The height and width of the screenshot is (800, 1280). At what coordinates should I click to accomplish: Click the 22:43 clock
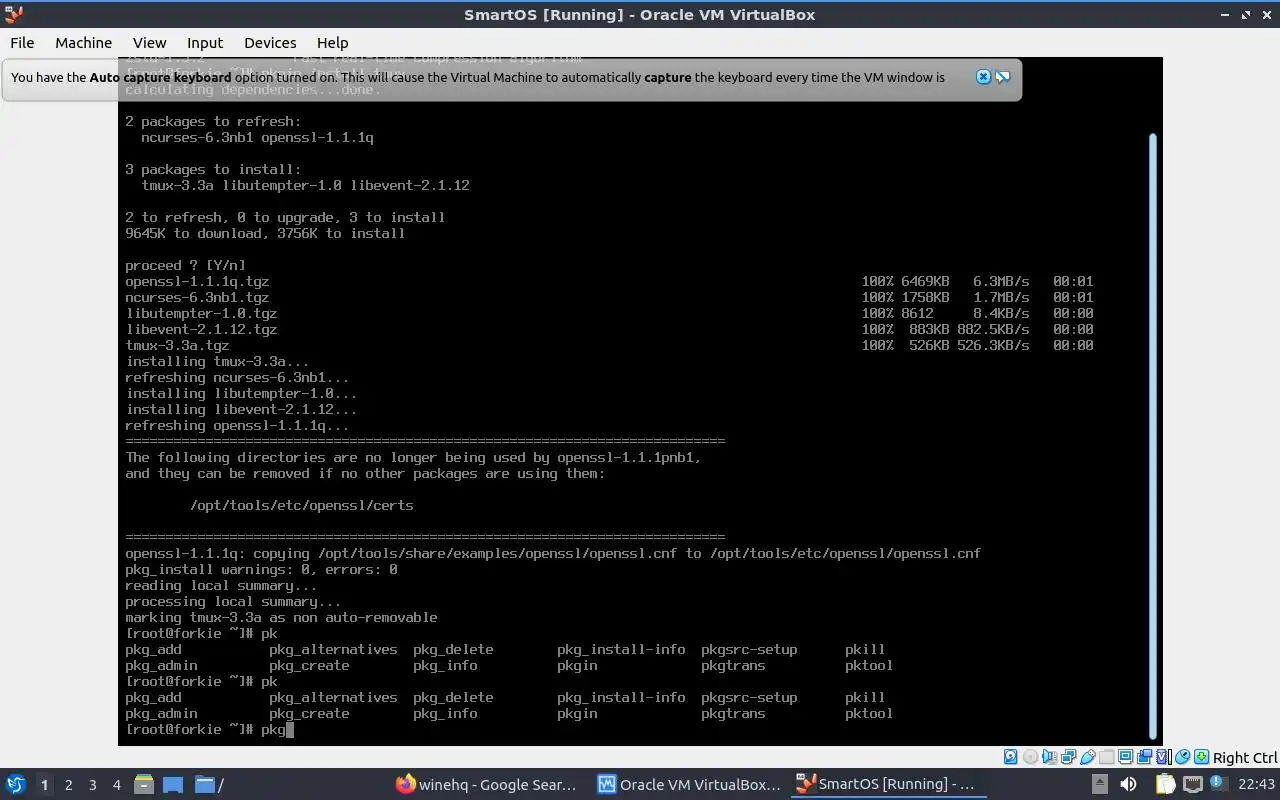[1256, 784]
